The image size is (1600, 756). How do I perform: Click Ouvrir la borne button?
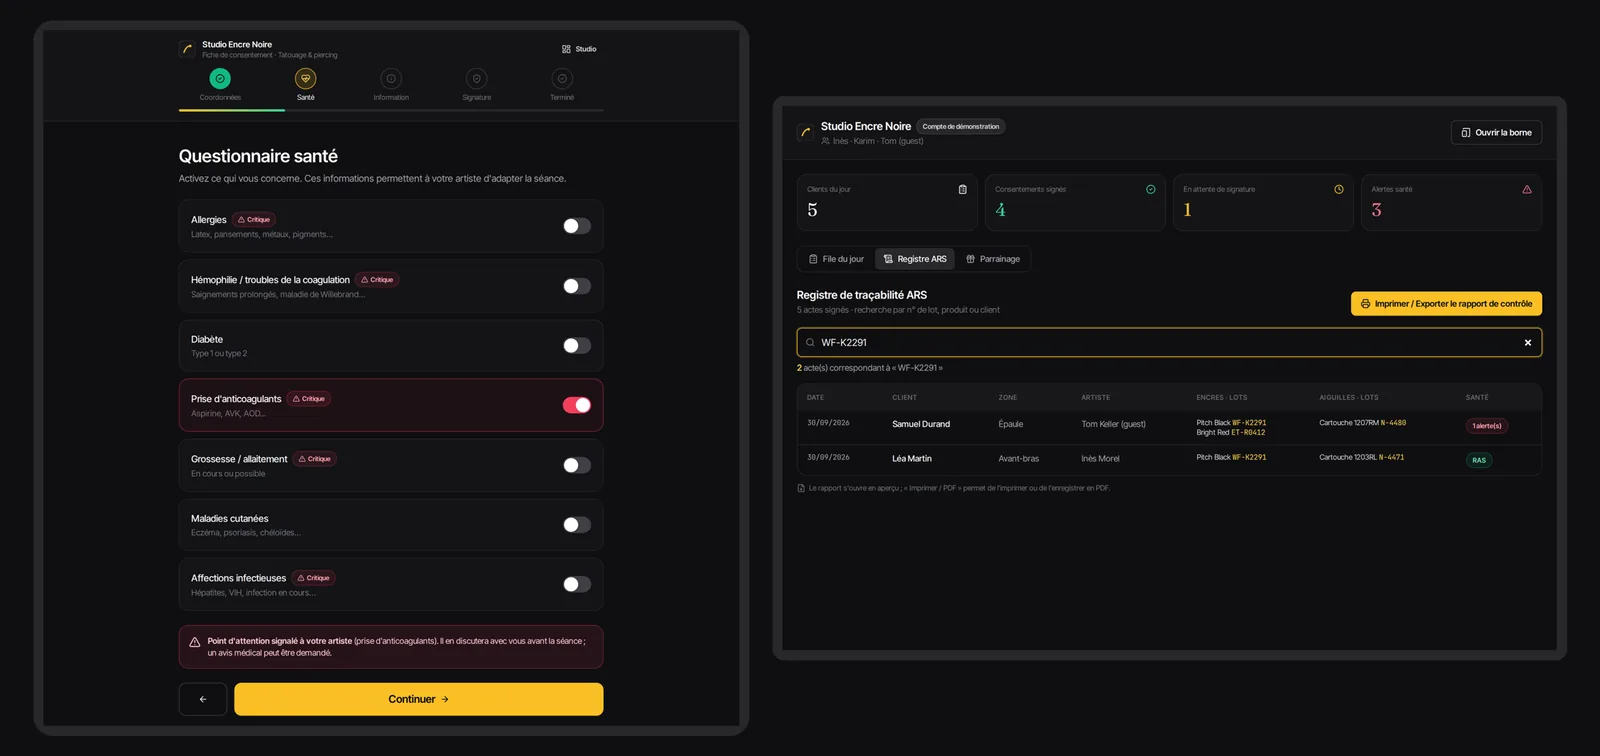point(1496,132)
